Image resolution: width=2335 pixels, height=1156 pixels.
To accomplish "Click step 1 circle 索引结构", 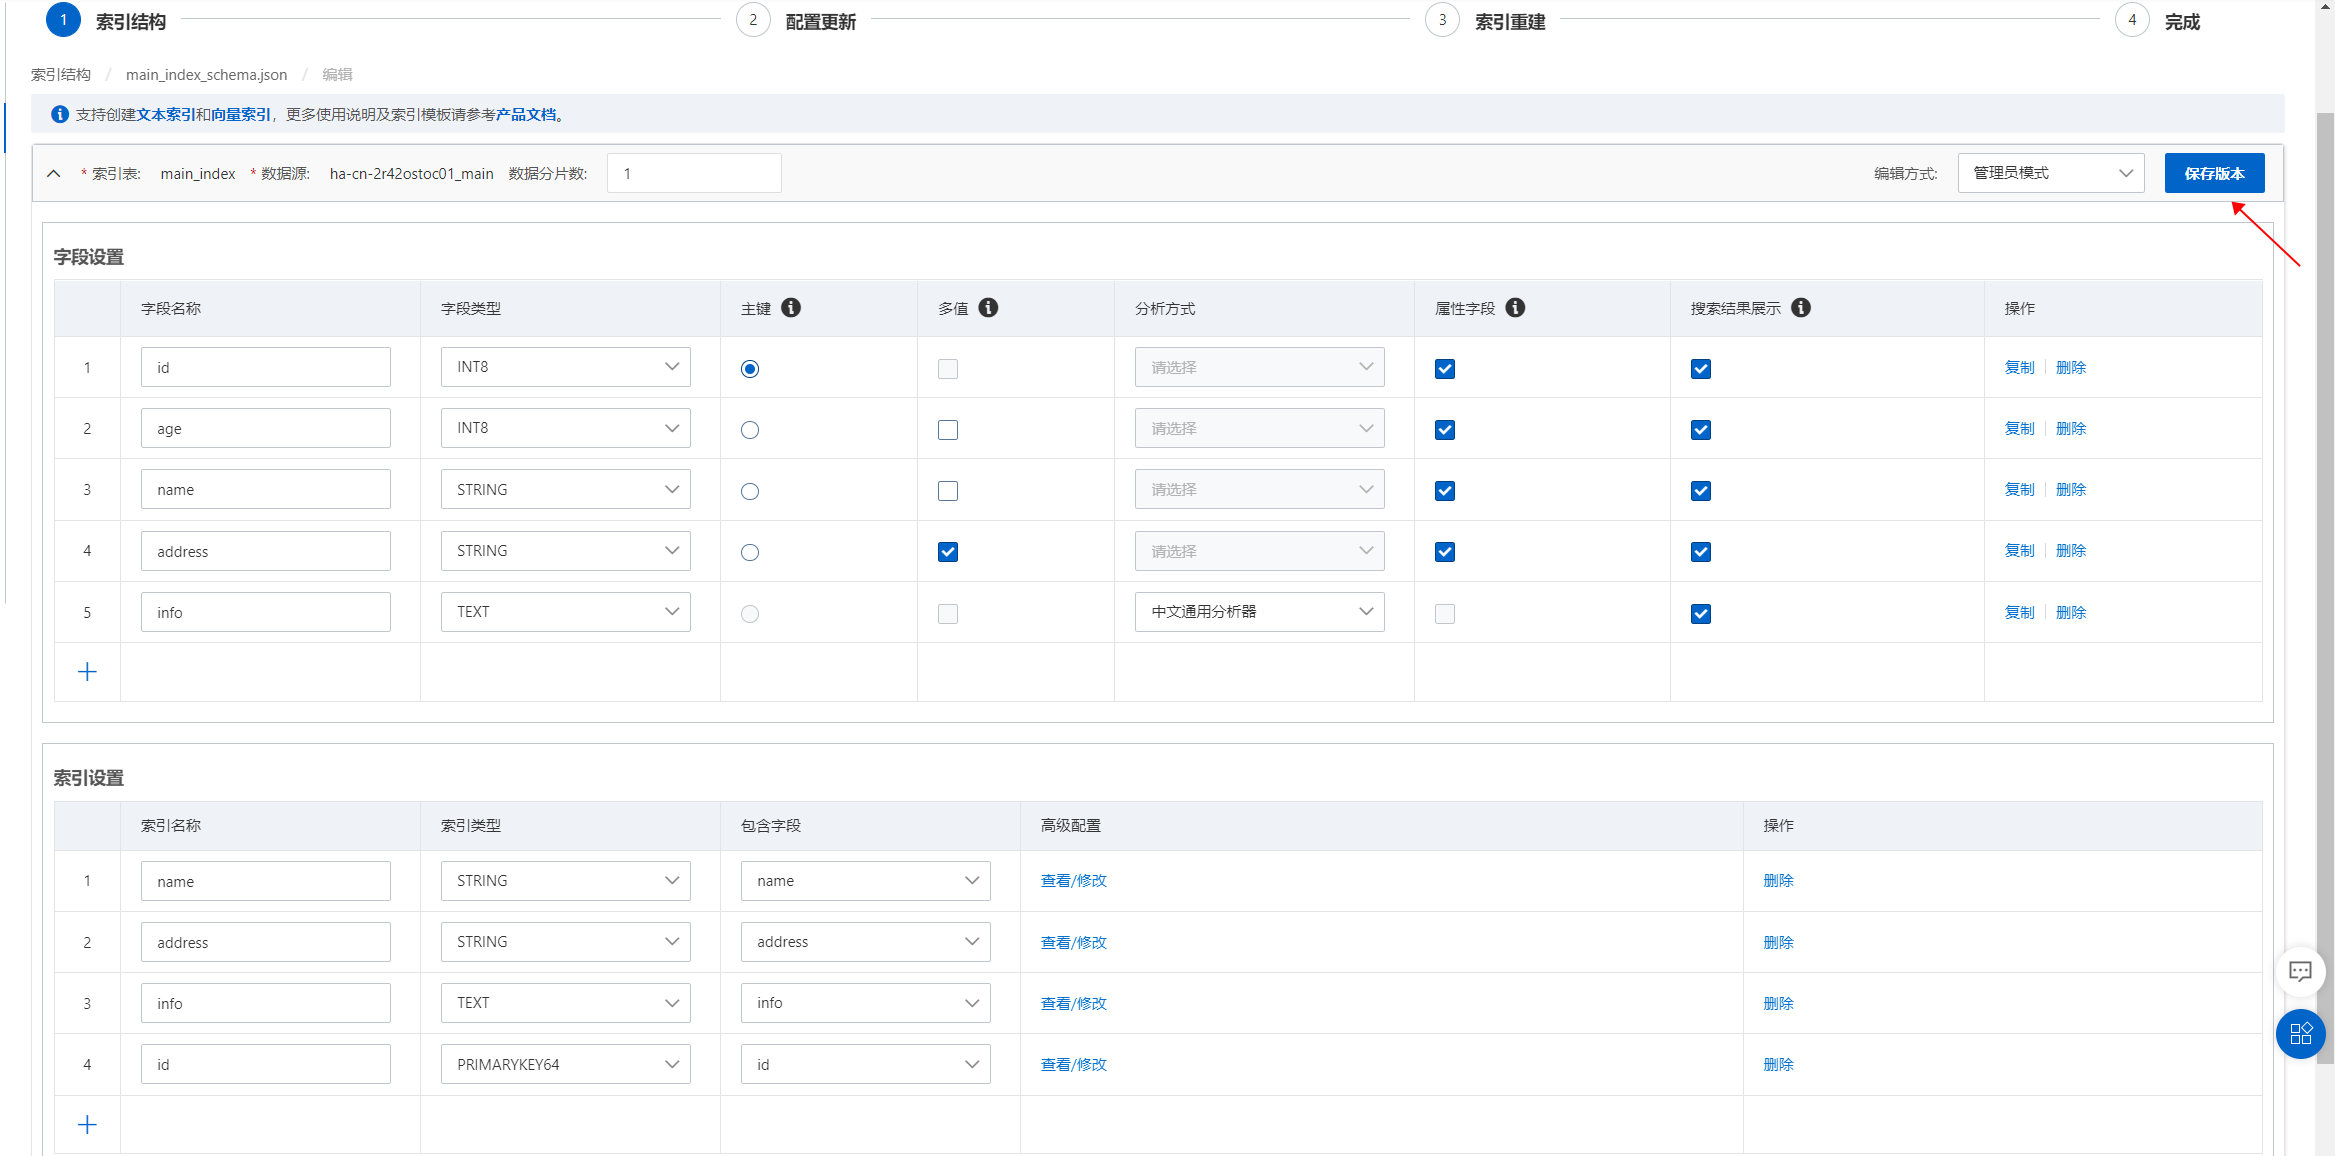I will click(63, 20).
